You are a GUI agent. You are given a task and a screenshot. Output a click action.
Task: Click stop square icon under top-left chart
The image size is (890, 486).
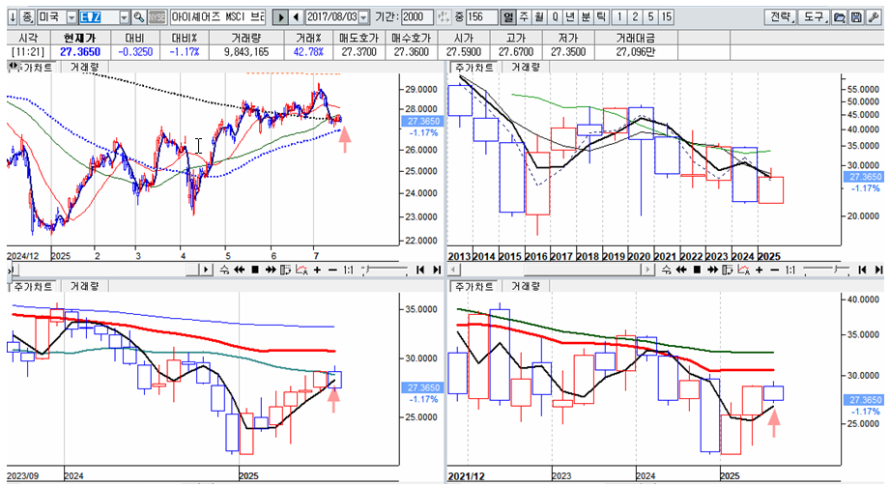click(255, 270)
